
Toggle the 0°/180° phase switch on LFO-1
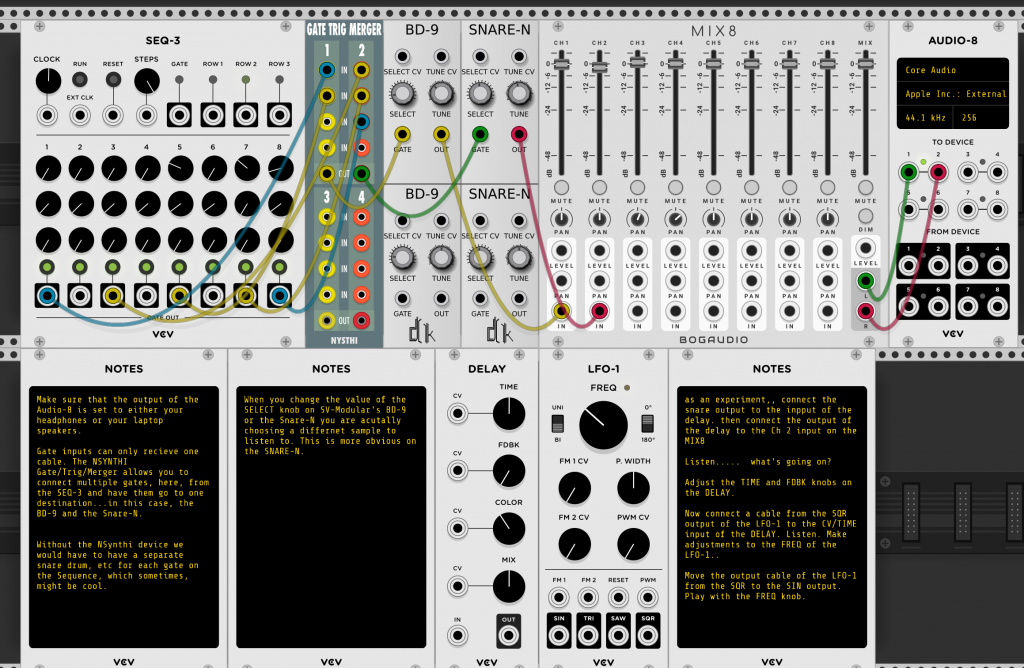[x=647, y=424]
